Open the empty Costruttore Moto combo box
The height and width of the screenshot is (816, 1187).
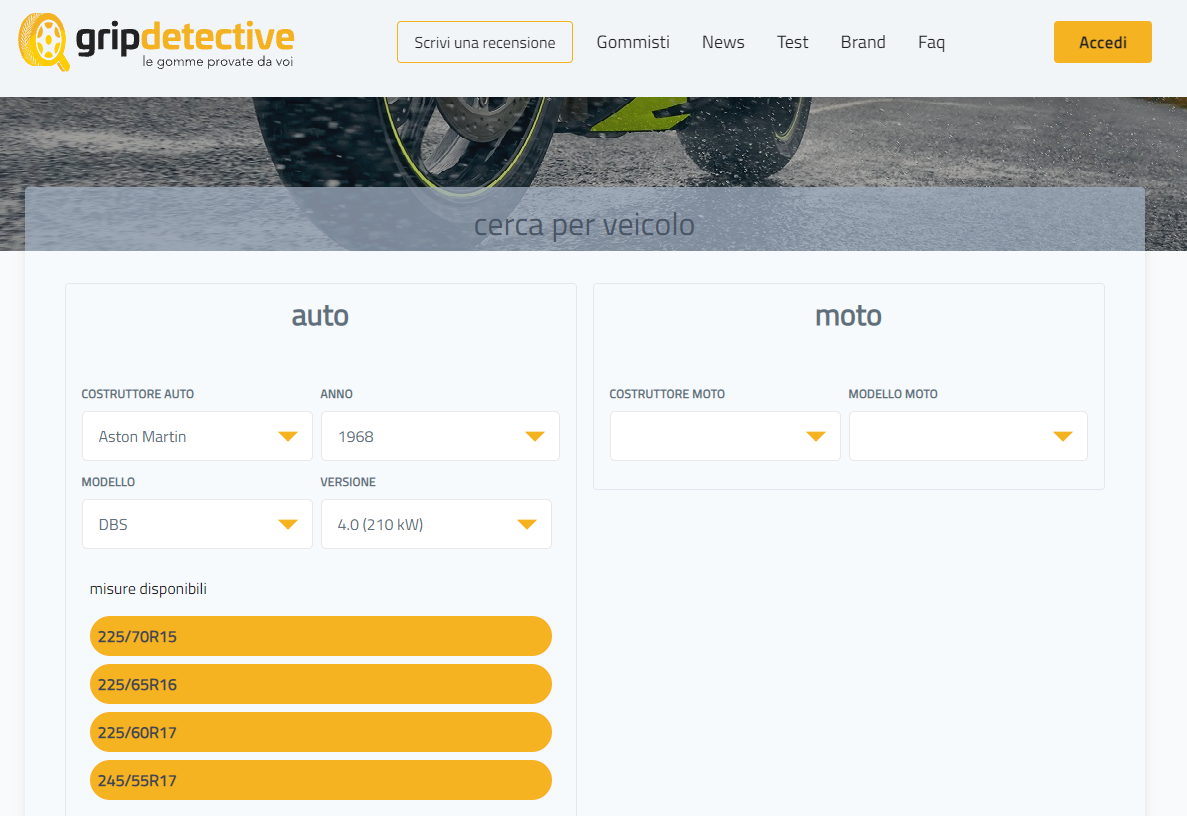710,437
